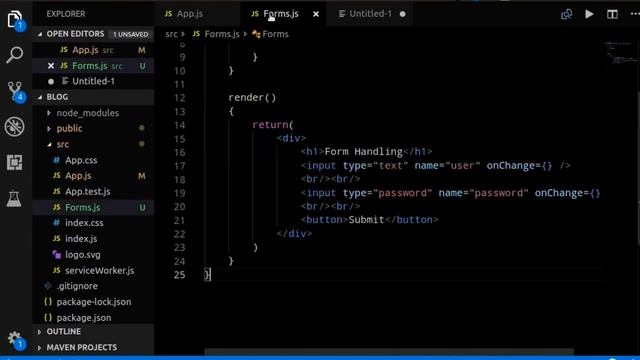Open Source Control view with badge 4
640x360 pixels.
tap(16, 91)
